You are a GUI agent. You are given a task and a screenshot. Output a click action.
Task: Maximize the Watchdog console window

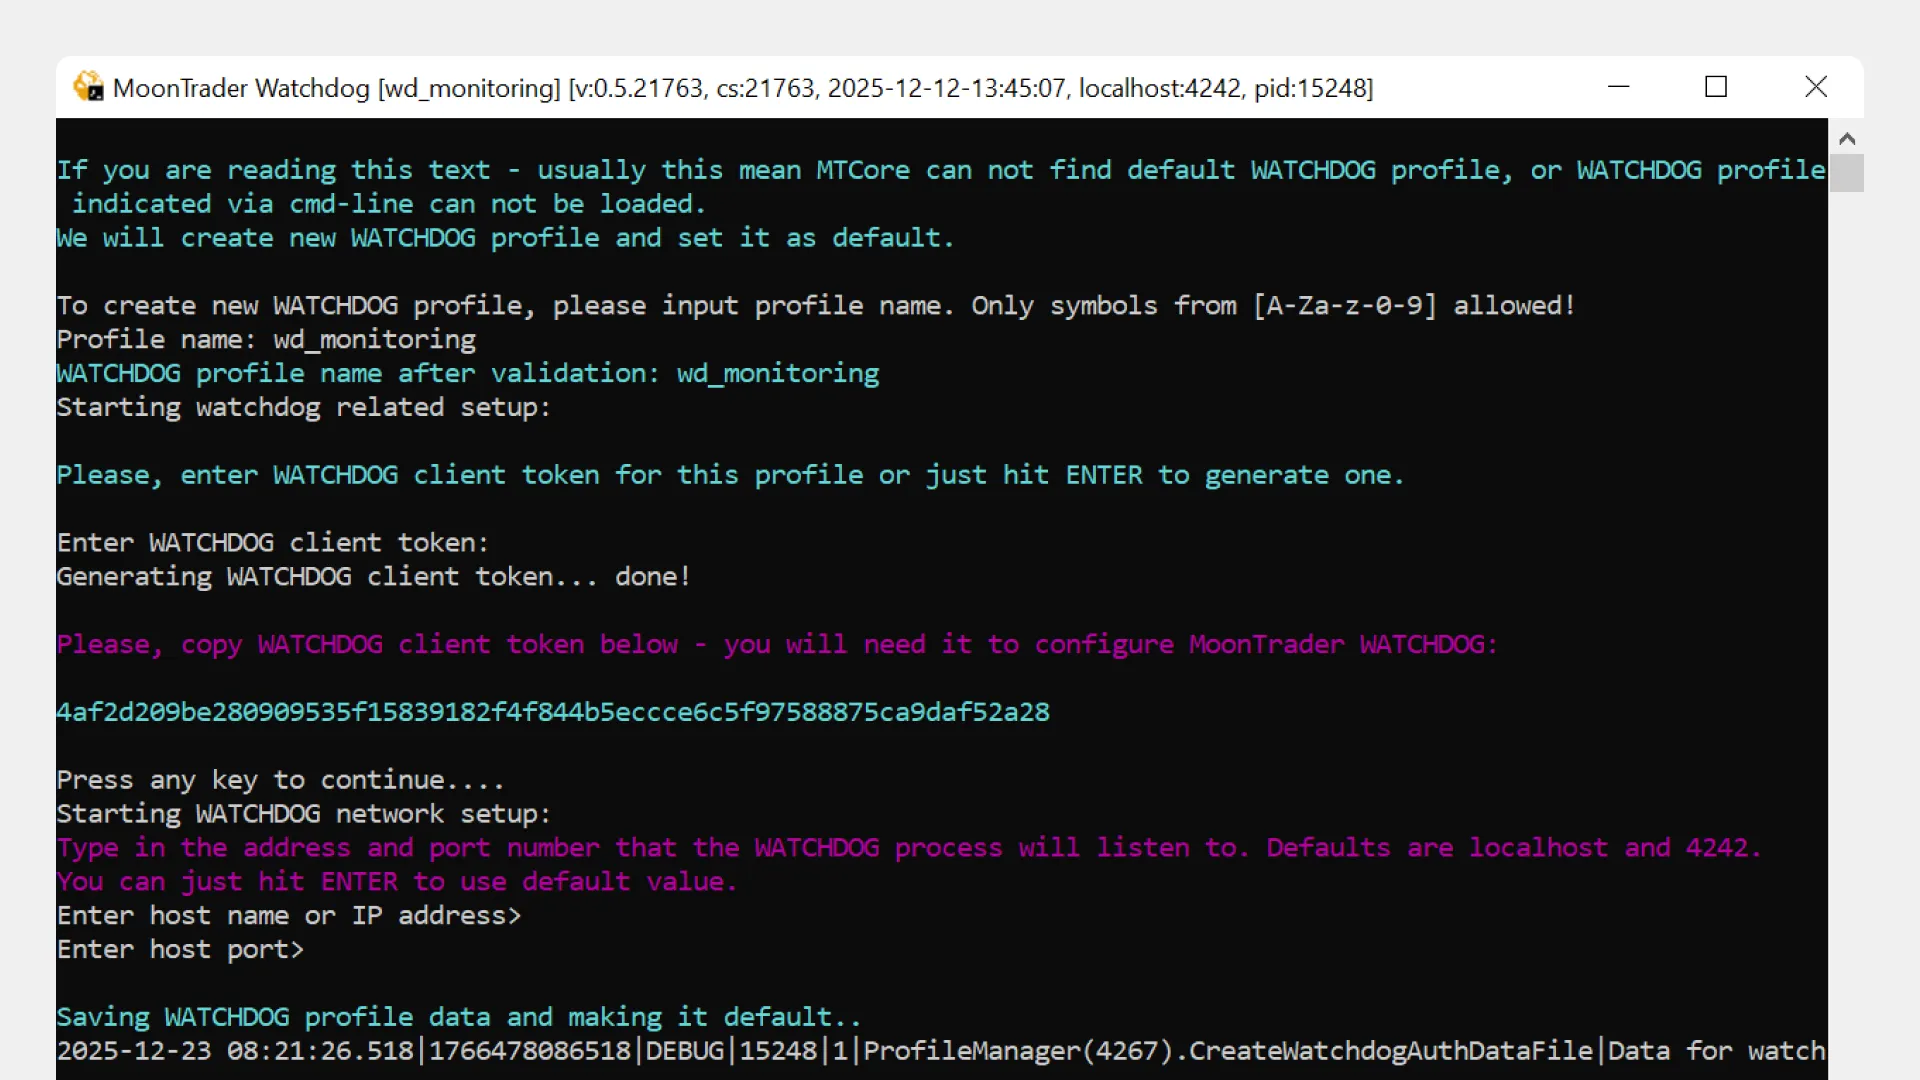click(x=1716, y=87)
